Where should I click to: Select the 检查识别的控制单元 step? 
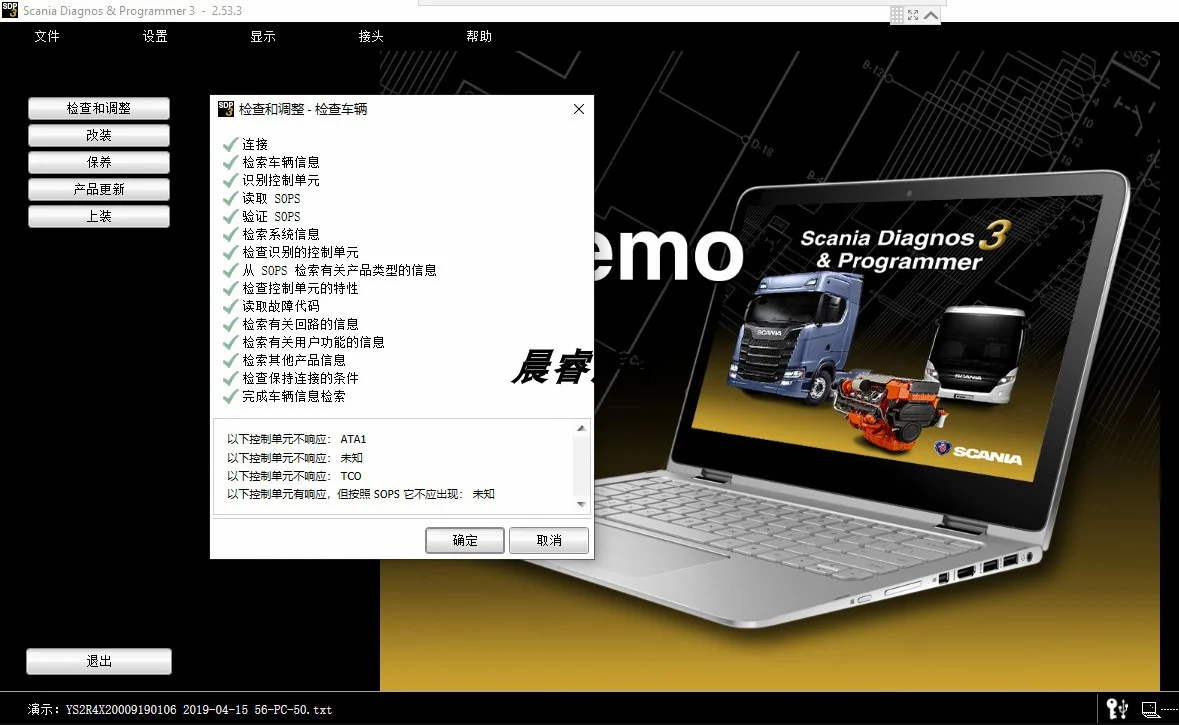point(300,252)
